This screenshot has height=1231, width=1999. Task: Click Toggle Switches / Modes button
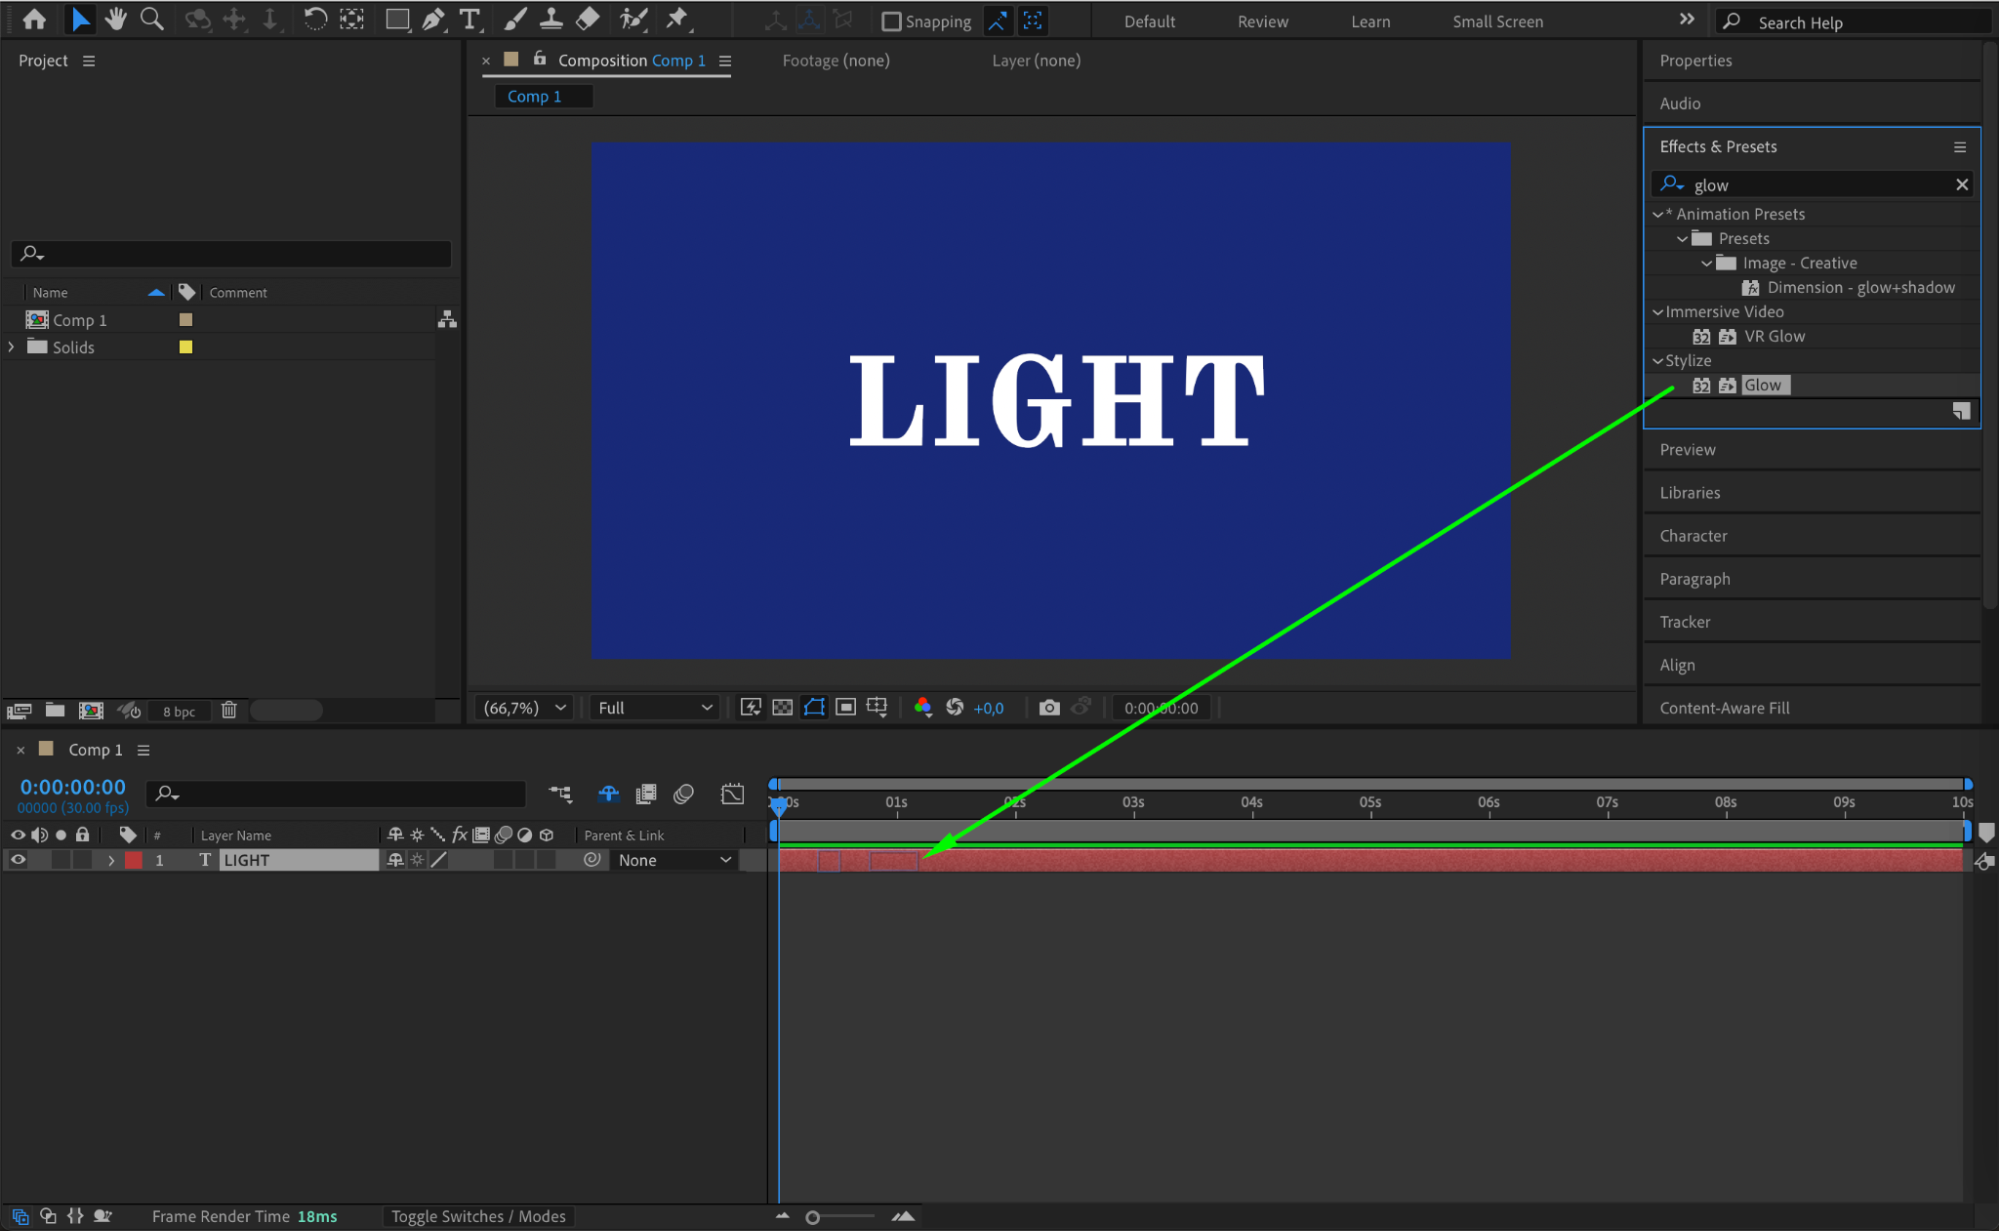click(x=478, y=1216)
